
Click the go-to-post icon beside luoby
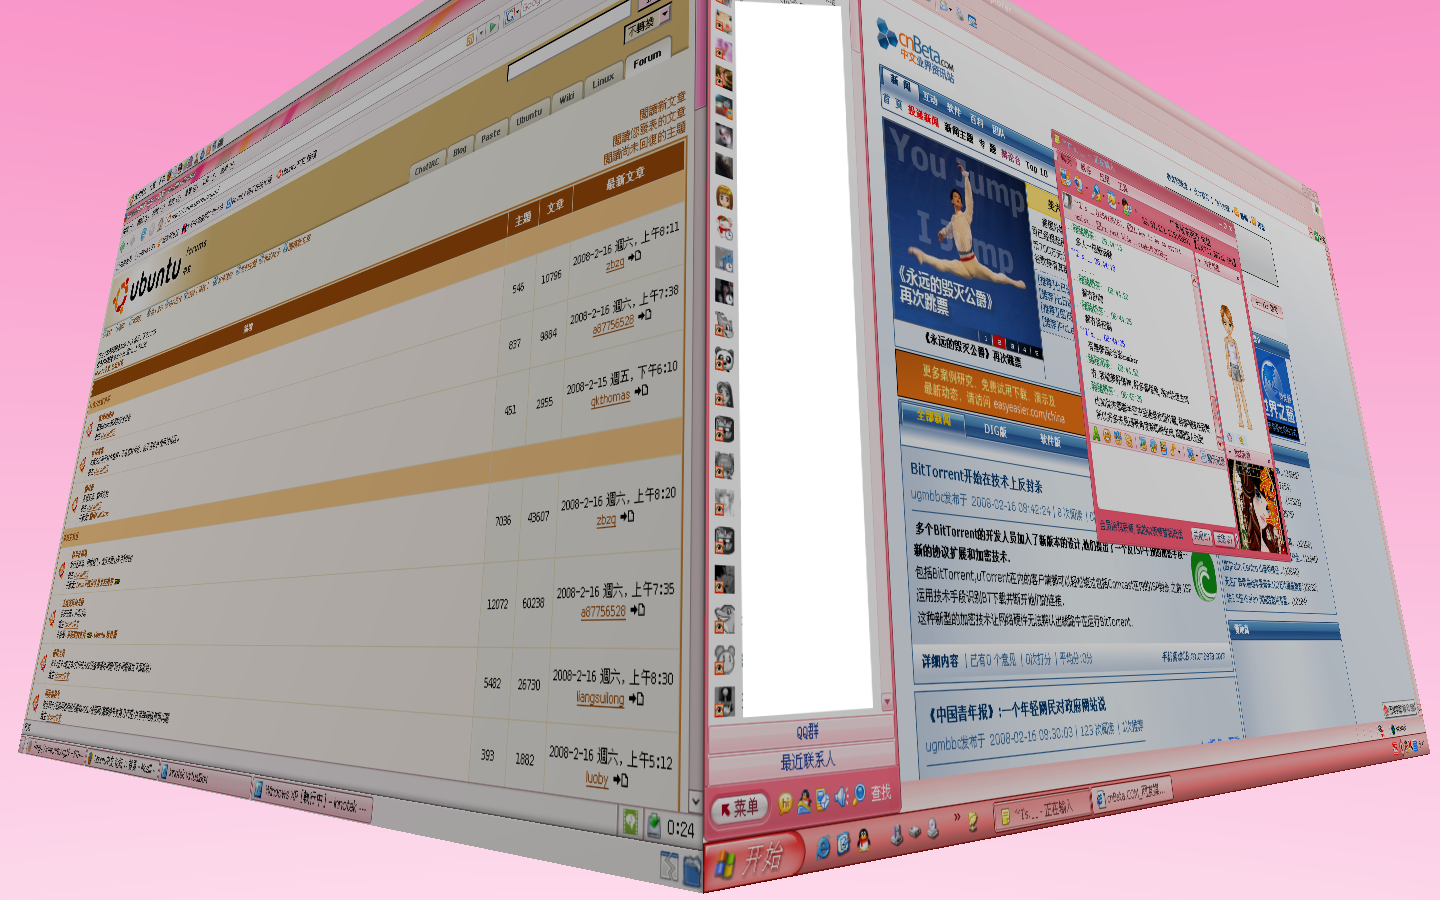(x=620, y=779)
